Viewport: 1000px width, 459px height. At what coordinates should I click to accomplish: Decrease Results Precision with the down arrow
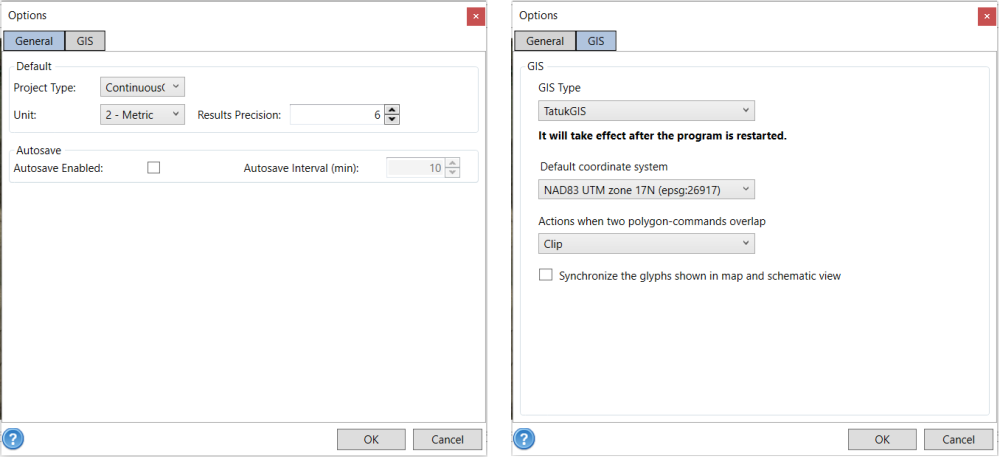tap(392, 120)
